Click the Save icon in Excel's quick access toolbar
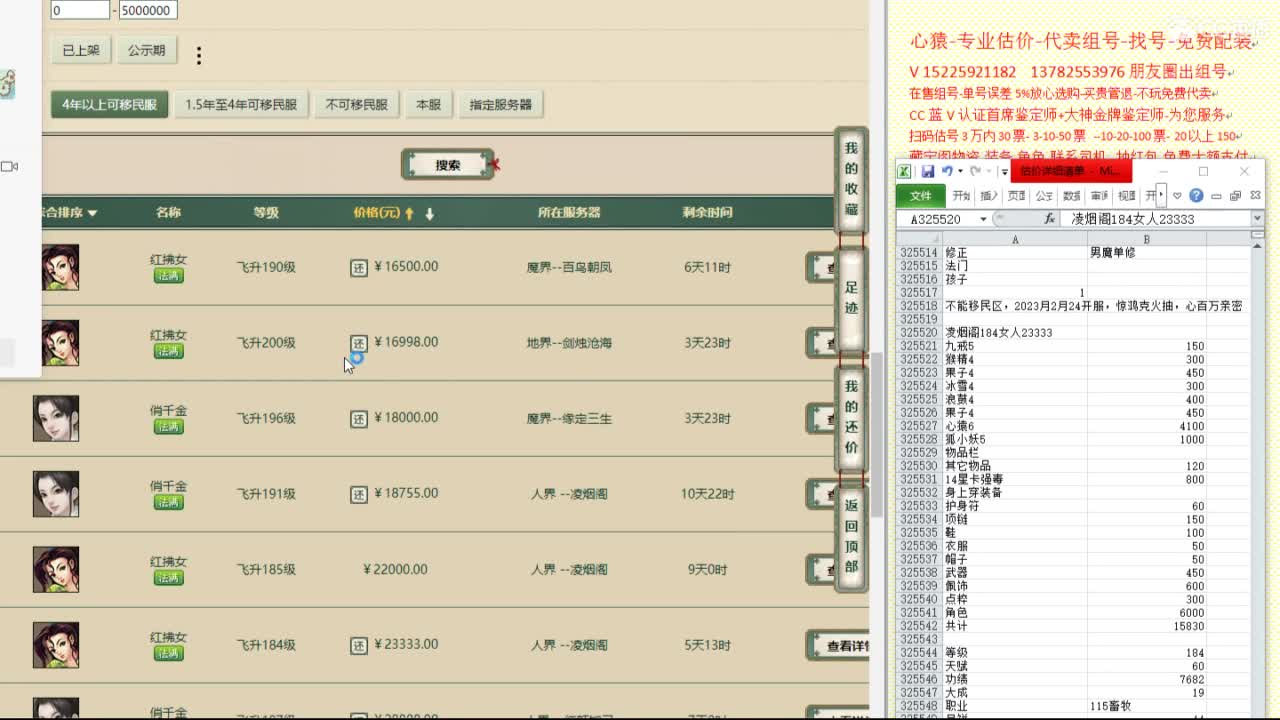 928,171
